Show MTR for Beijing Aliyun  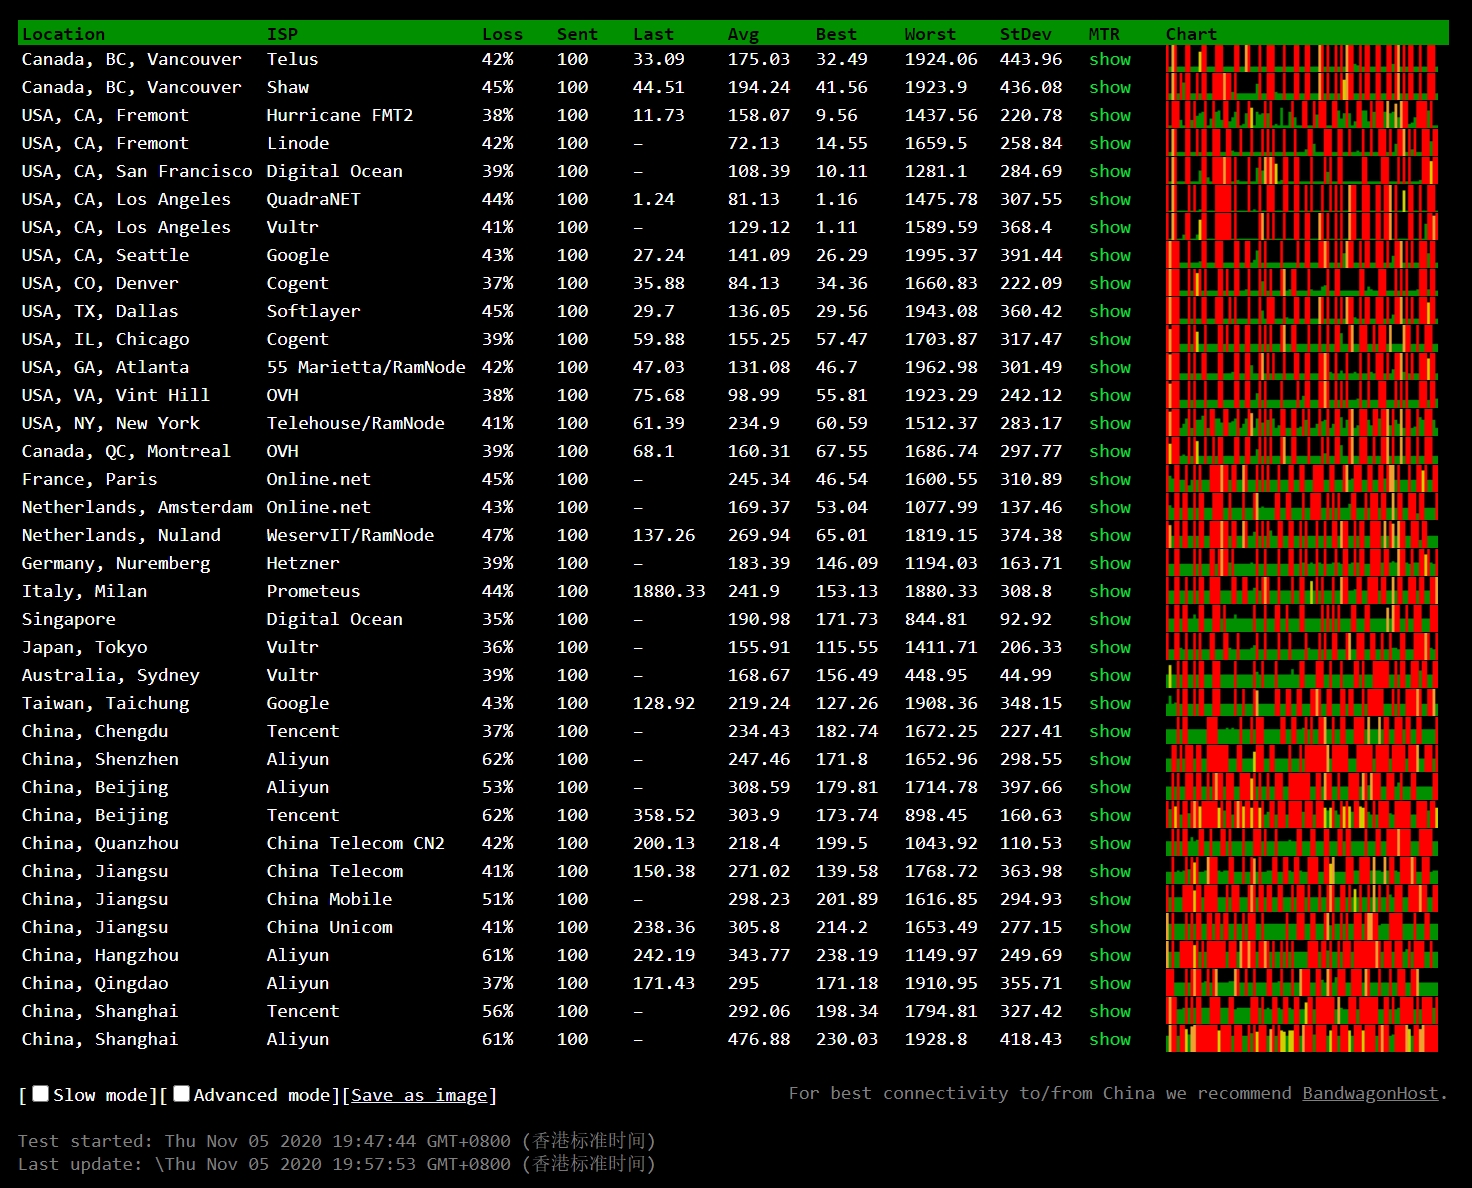point(1110,787)
